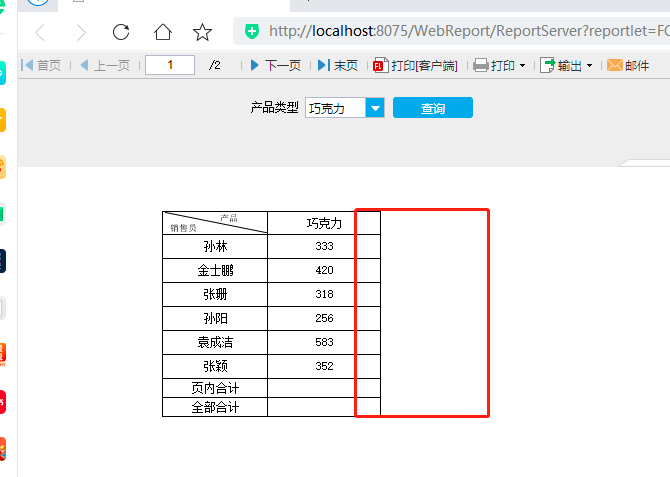Reload the page with refresh icon
This screenshot has width=670, height=477.
coord(121,32)
